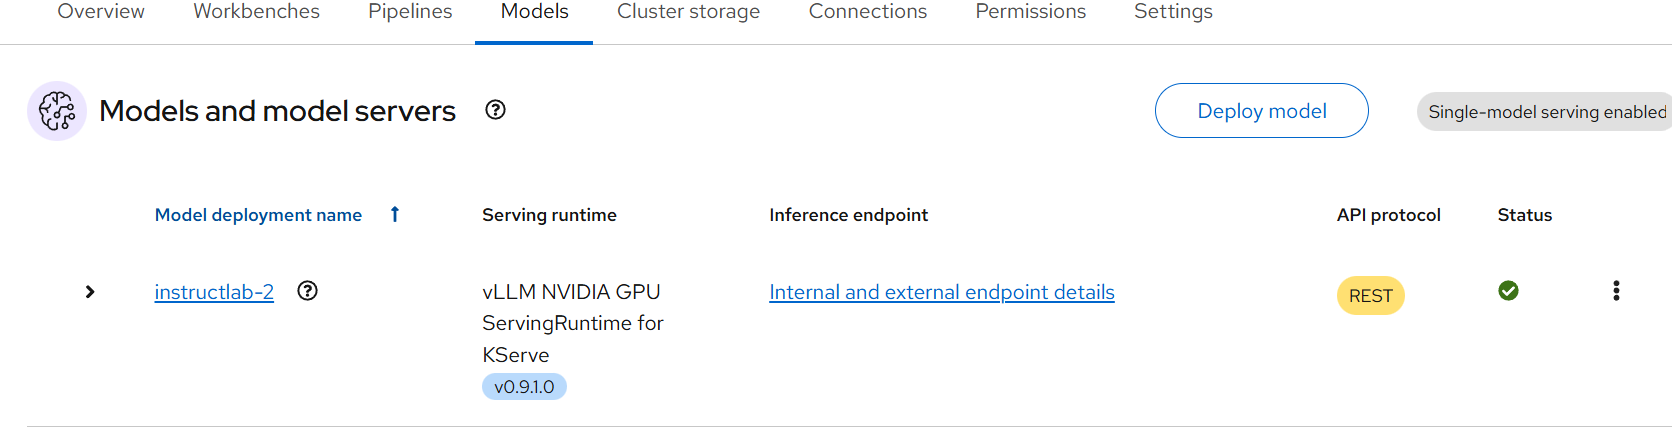Viewport: 1672px width, 442px height.
Task: Open kebab actions menu for instructlab-2
Action: click(1616, 291)
